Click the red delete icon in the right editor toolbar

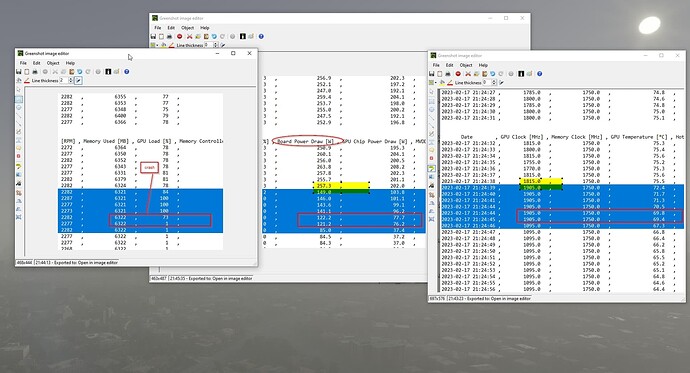click(x=458, y=74)
